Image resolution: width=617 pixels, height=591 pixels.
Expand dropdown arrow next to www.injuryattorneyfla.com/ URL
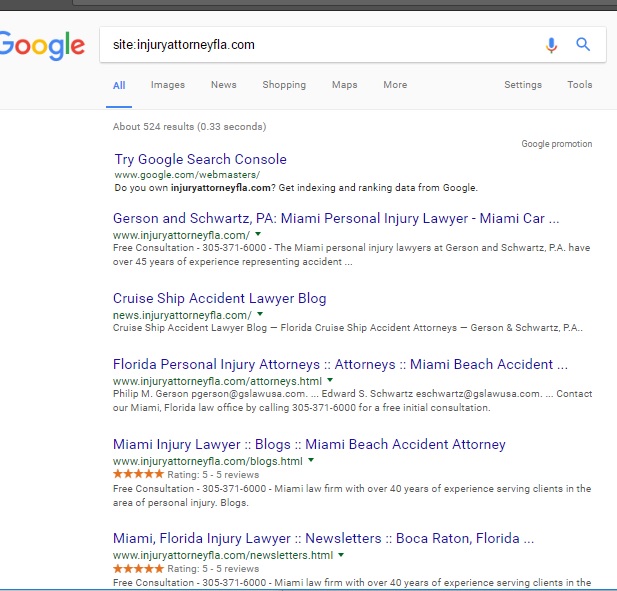click(258, 234)
